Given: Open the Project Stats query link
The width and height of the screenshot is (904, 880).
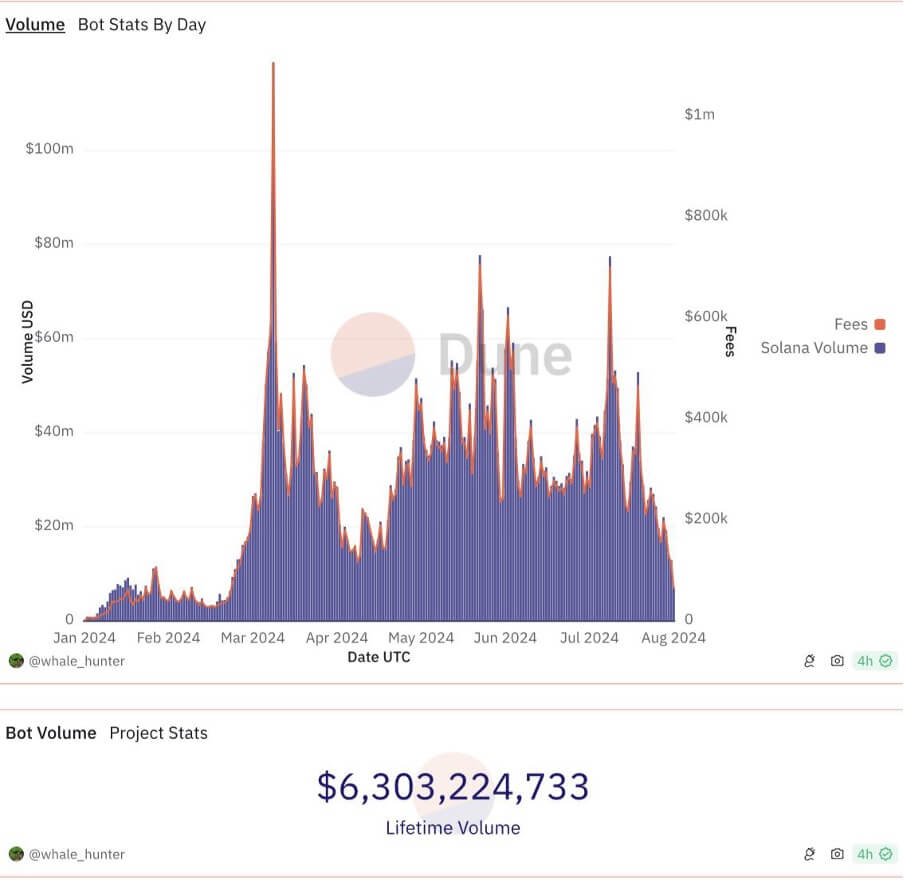Looking at the screenshot, I should point(158,733).
